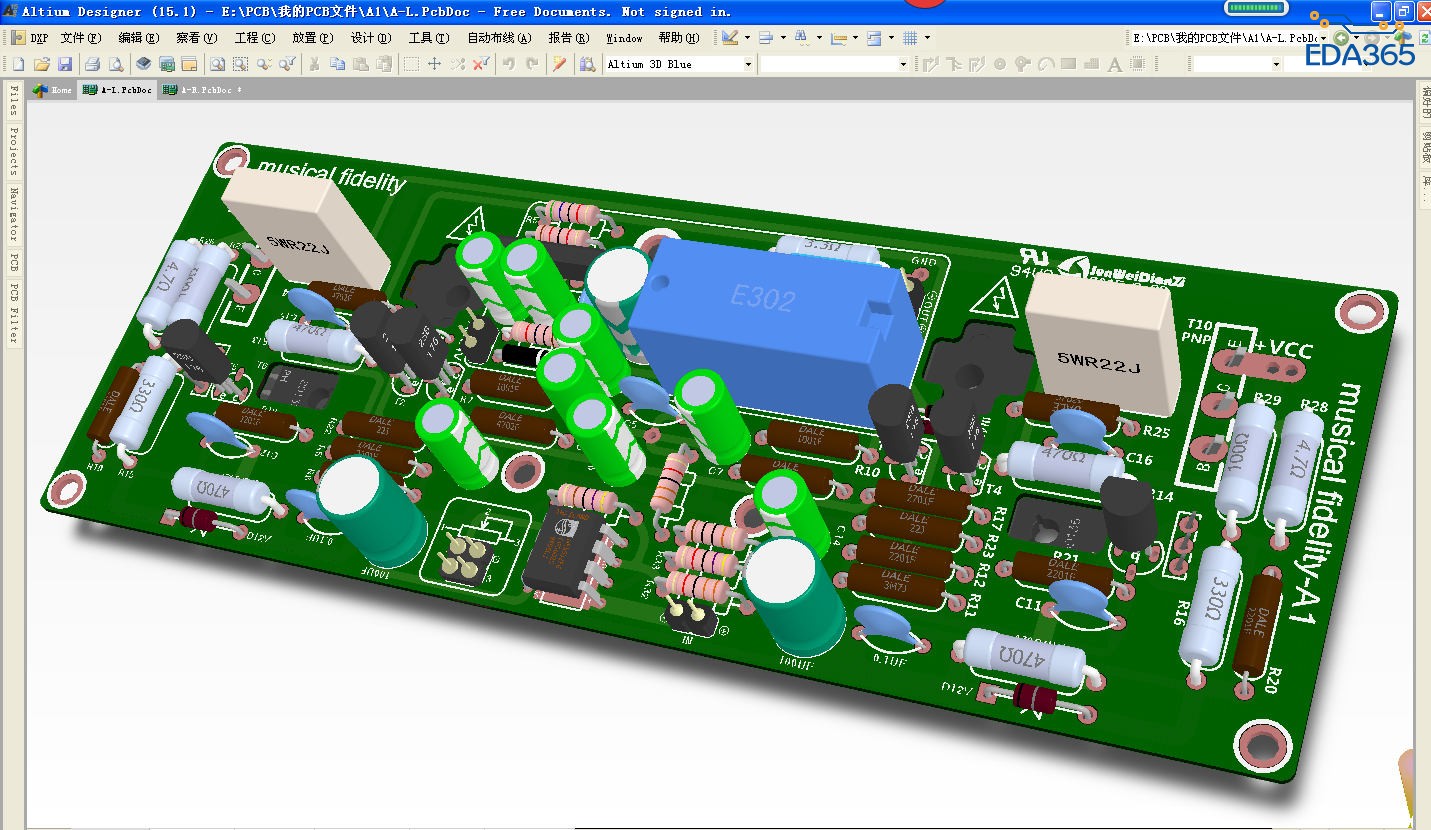This screenshot has height=830, width=1431.
Task: Open the Utility drawing tools icon
Action: point(730,38)
